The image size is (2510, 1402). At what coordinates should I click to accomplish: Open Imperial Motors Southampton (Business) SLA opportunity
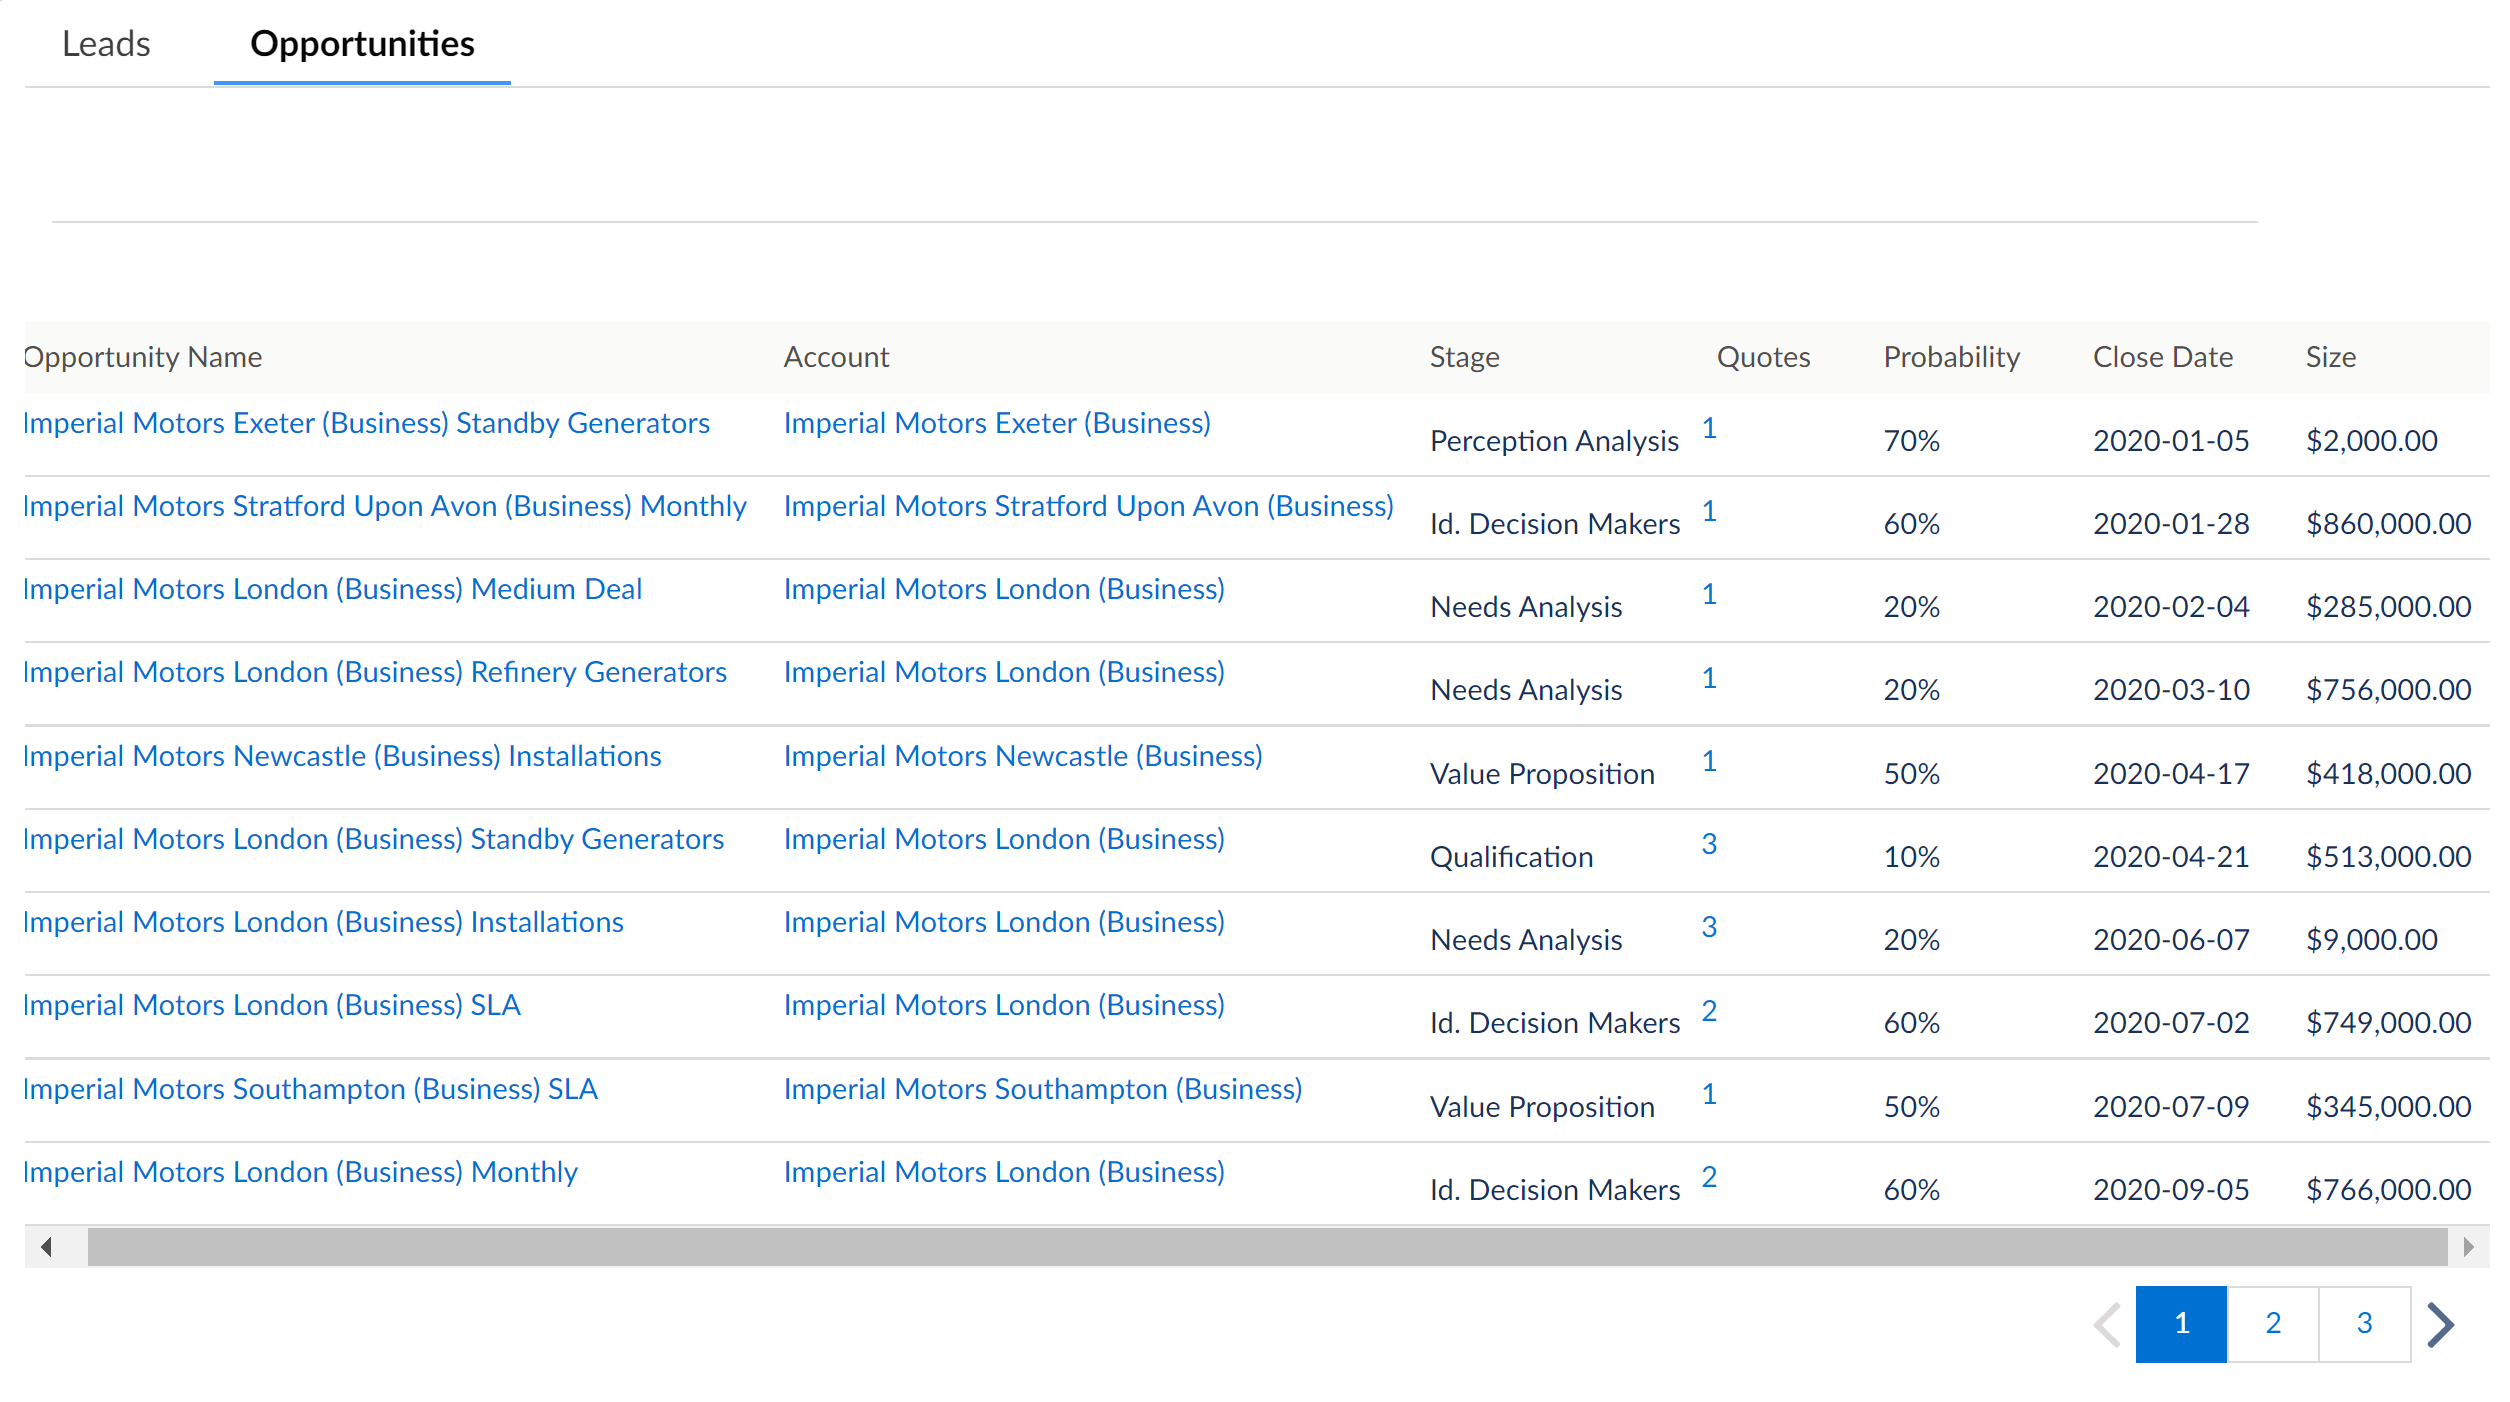(x=310, y=1089)
